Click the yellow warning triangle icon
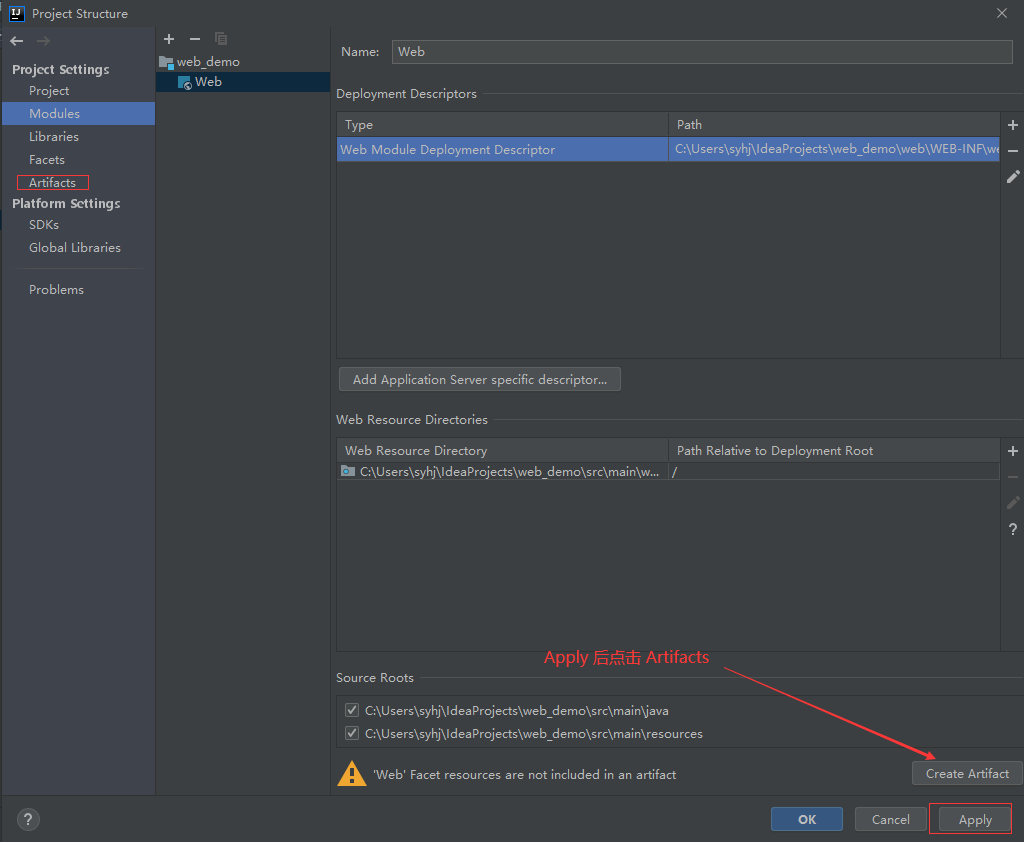1024x842 pixels. [x=351, y=773]
